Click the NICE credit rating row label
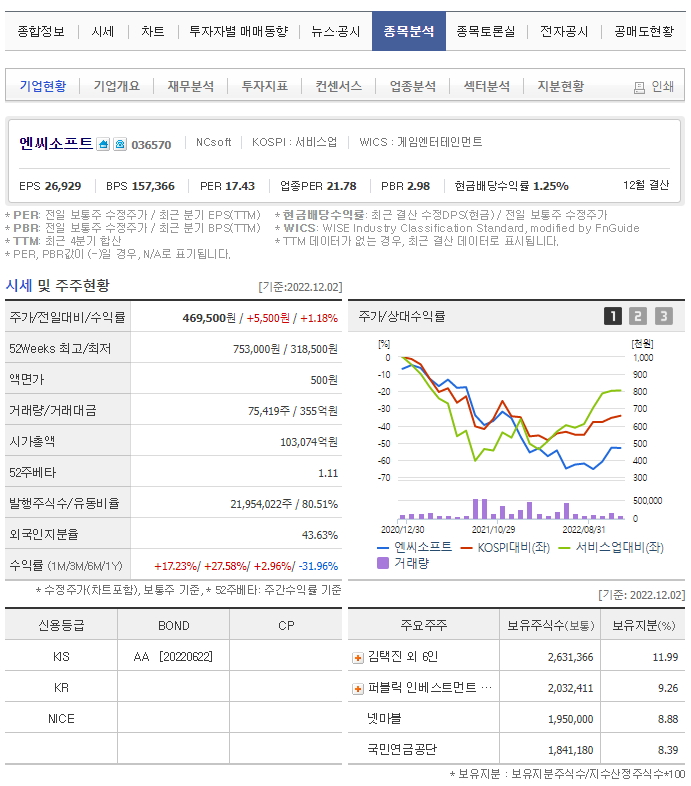Image resolution: width=691 pixels, height=786 pixels. [61, 719]
